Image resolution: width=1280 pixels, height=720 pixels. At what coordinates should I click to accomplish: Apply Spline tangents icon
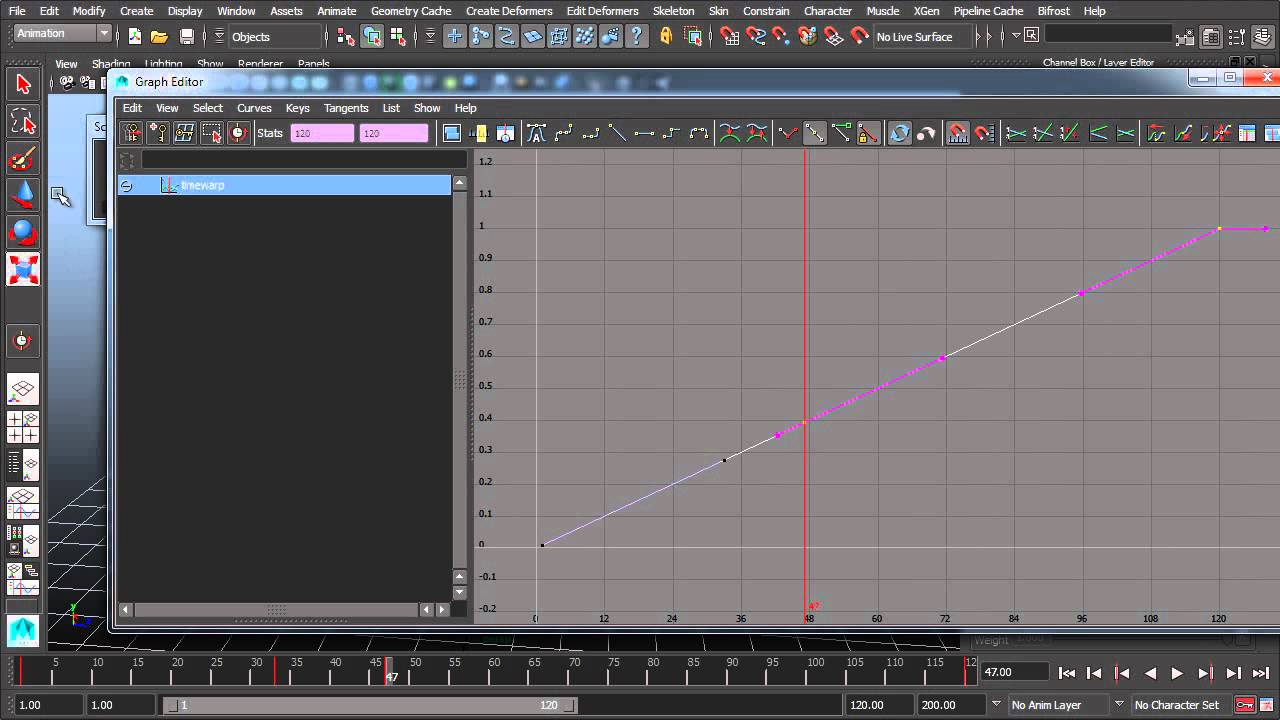point(564,133)
